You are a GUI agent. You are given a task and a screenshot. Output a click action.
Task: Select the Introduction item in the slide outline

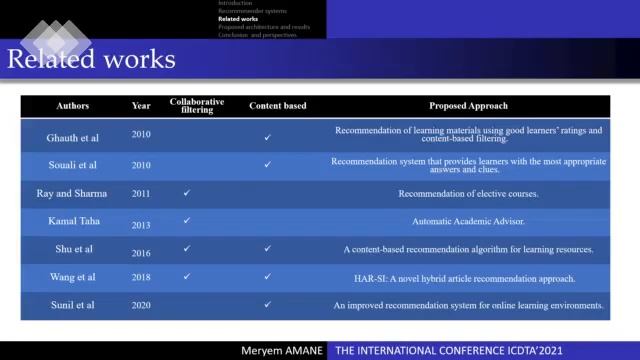click(235, 3)
